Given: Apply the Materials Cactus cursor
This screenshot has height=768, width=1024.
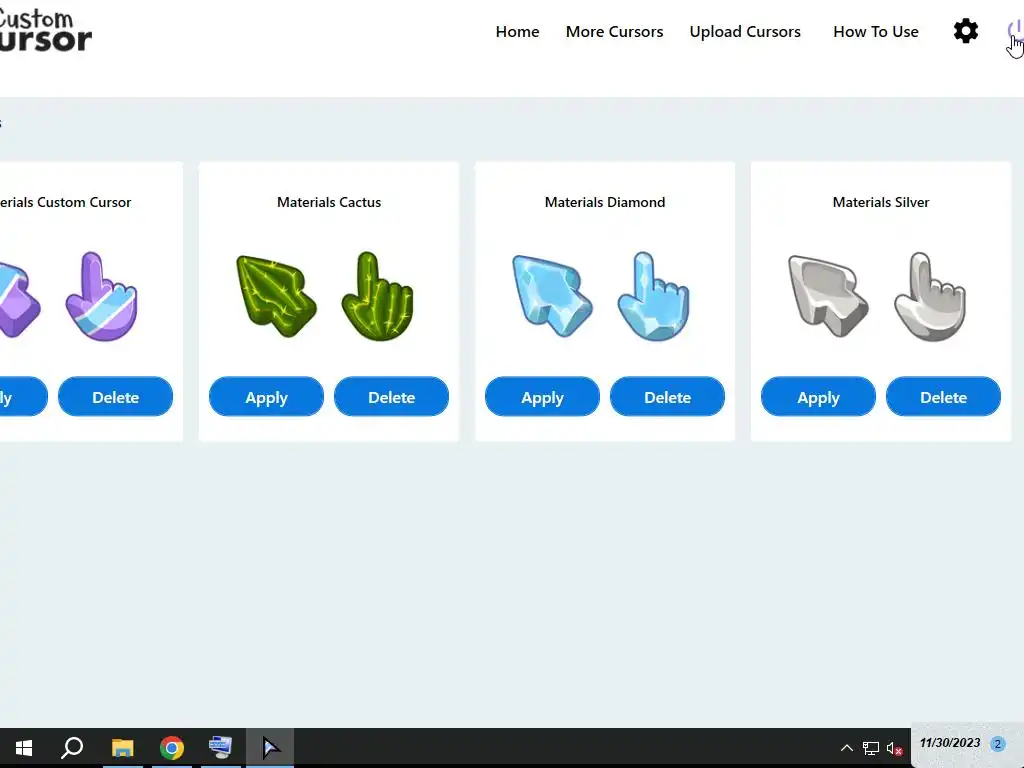Looking at the screenshot, I should click(x=266, y=396).
